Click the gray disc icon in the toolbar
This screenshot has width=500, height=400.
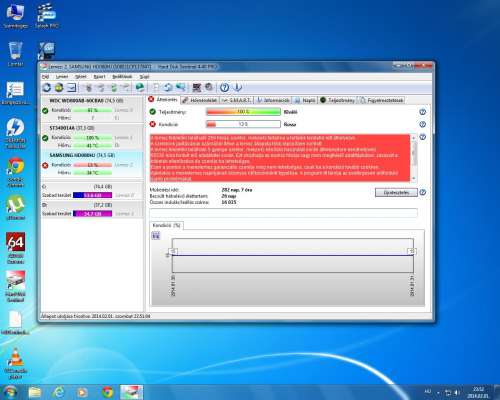coord(209,87)
